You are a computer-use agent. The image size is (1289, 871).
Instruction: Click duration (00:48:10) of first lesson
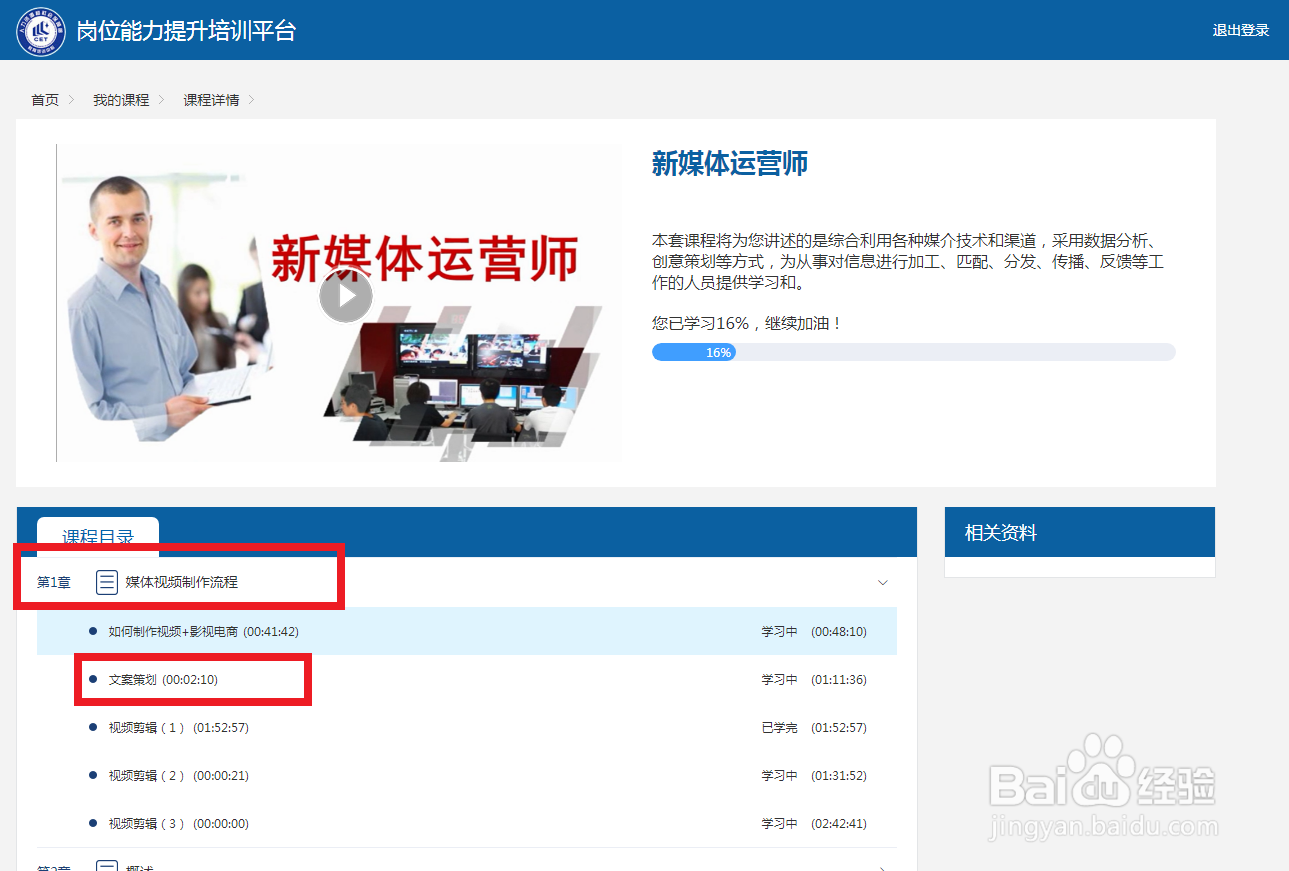coord(839,632)
